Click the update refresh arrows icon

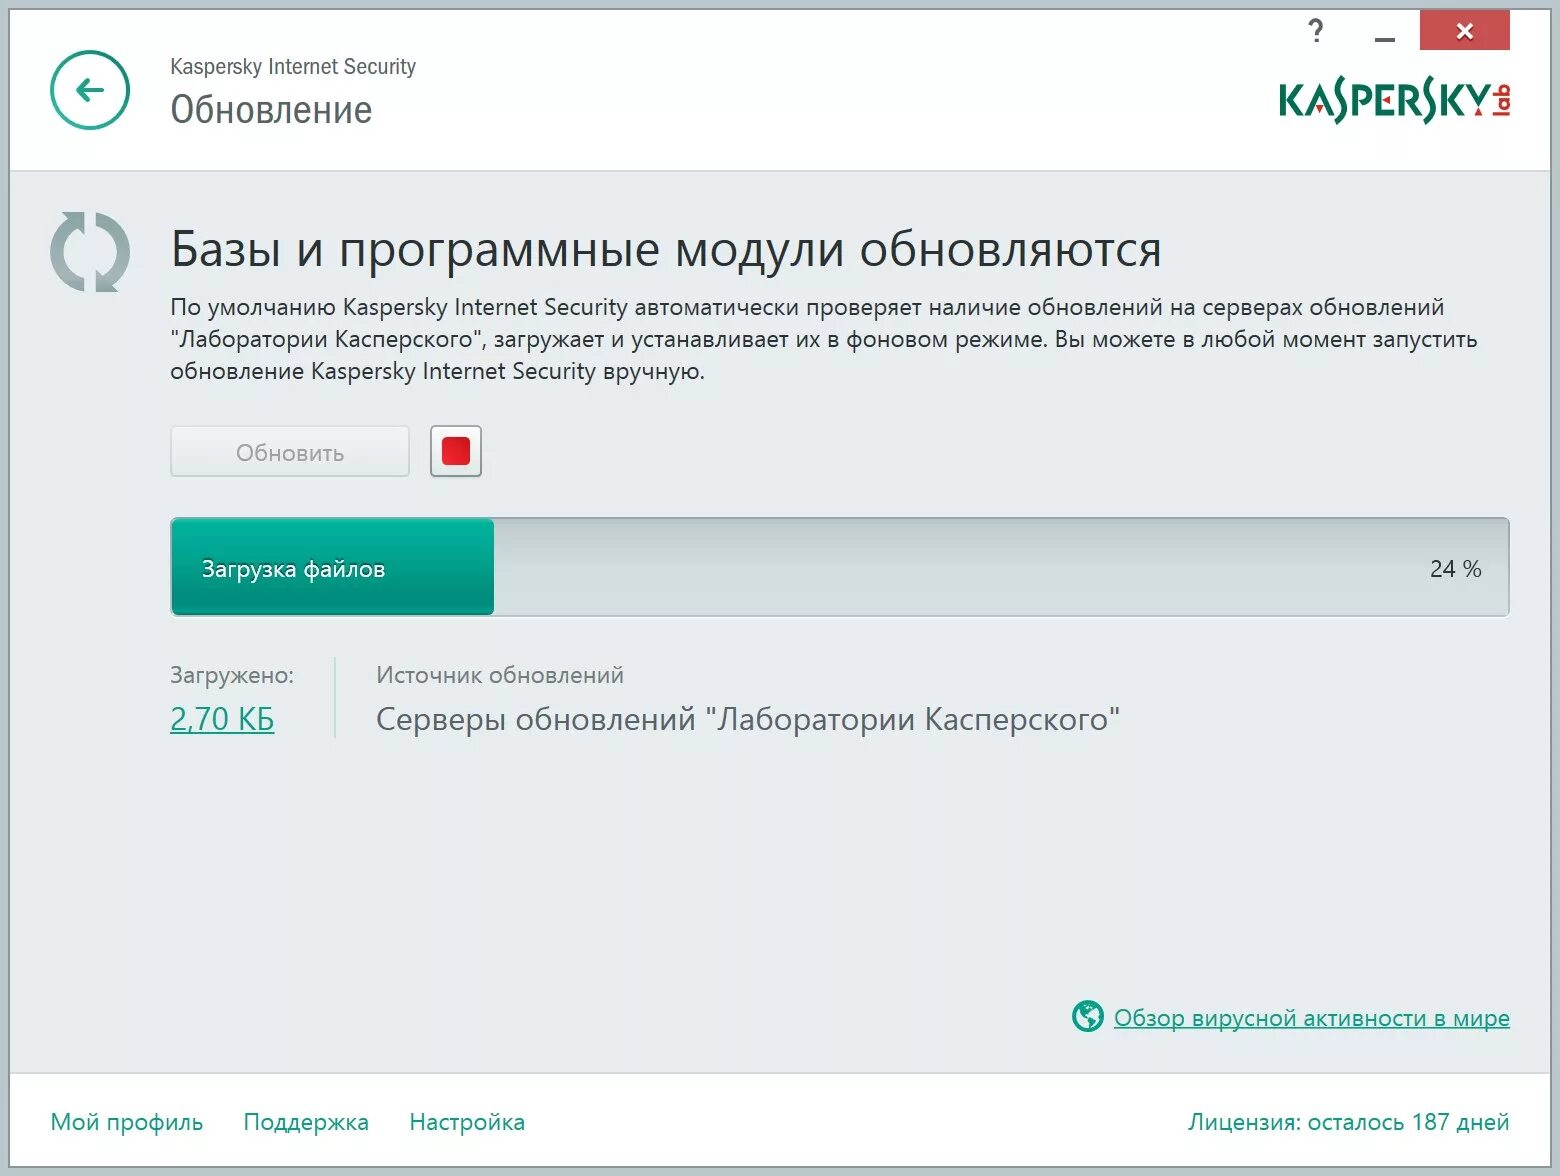pos(90,252)
